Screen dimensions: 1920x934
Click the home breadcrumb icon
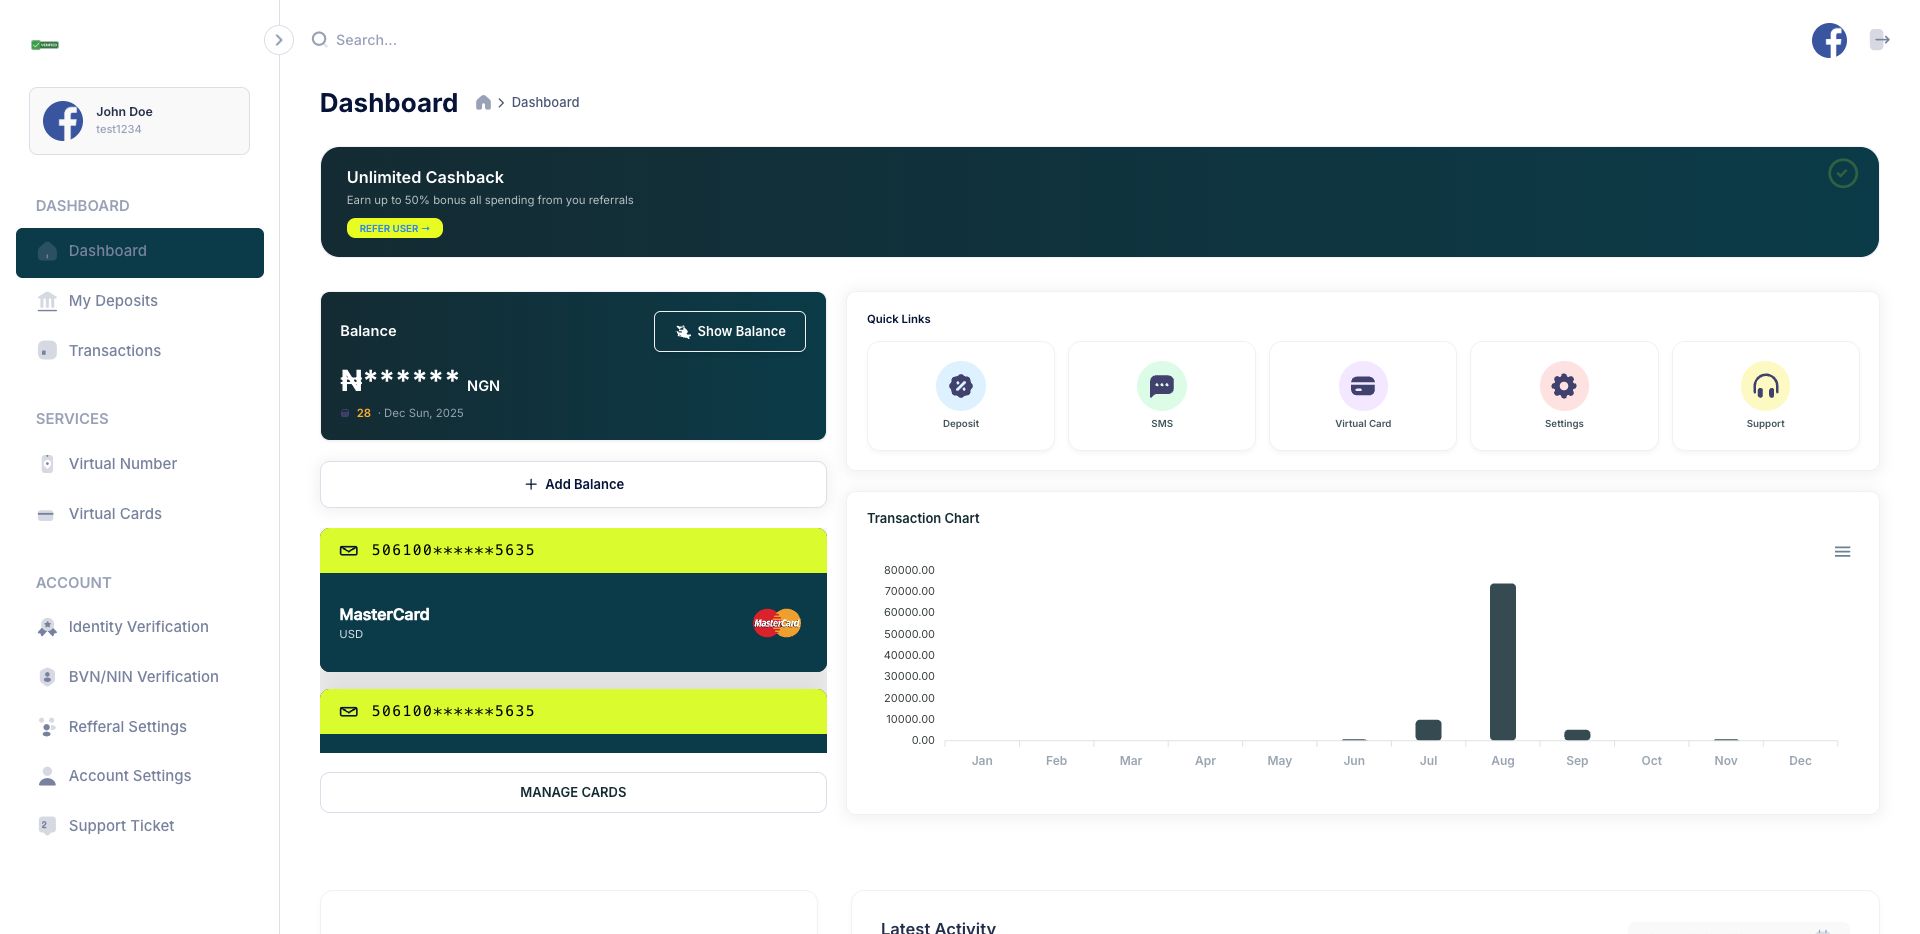point(483,102)
